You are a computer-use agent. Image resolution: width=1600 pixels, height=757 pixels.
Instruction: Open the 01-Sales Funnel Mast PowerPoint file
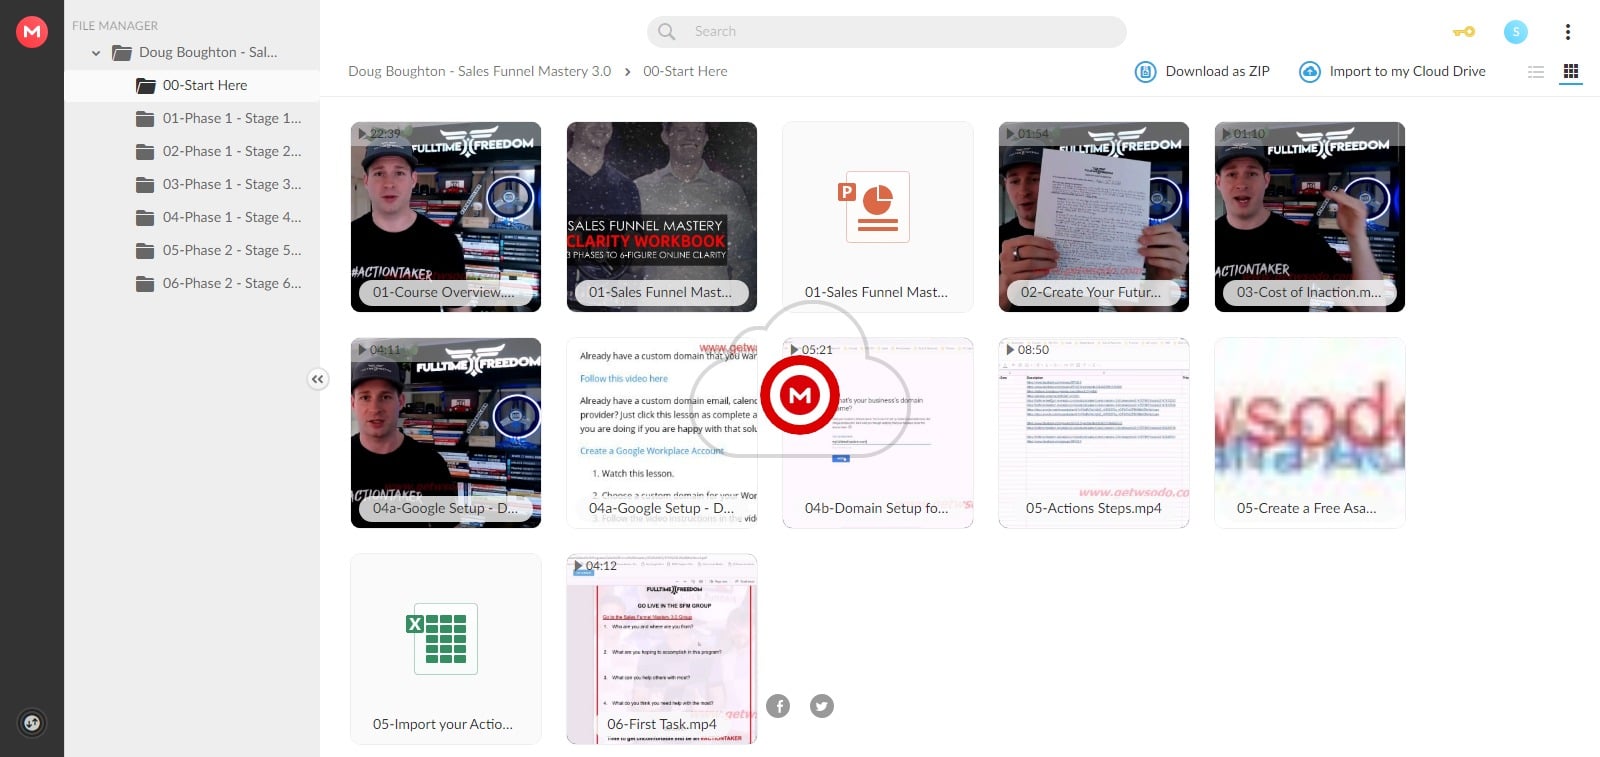[877, 217]
